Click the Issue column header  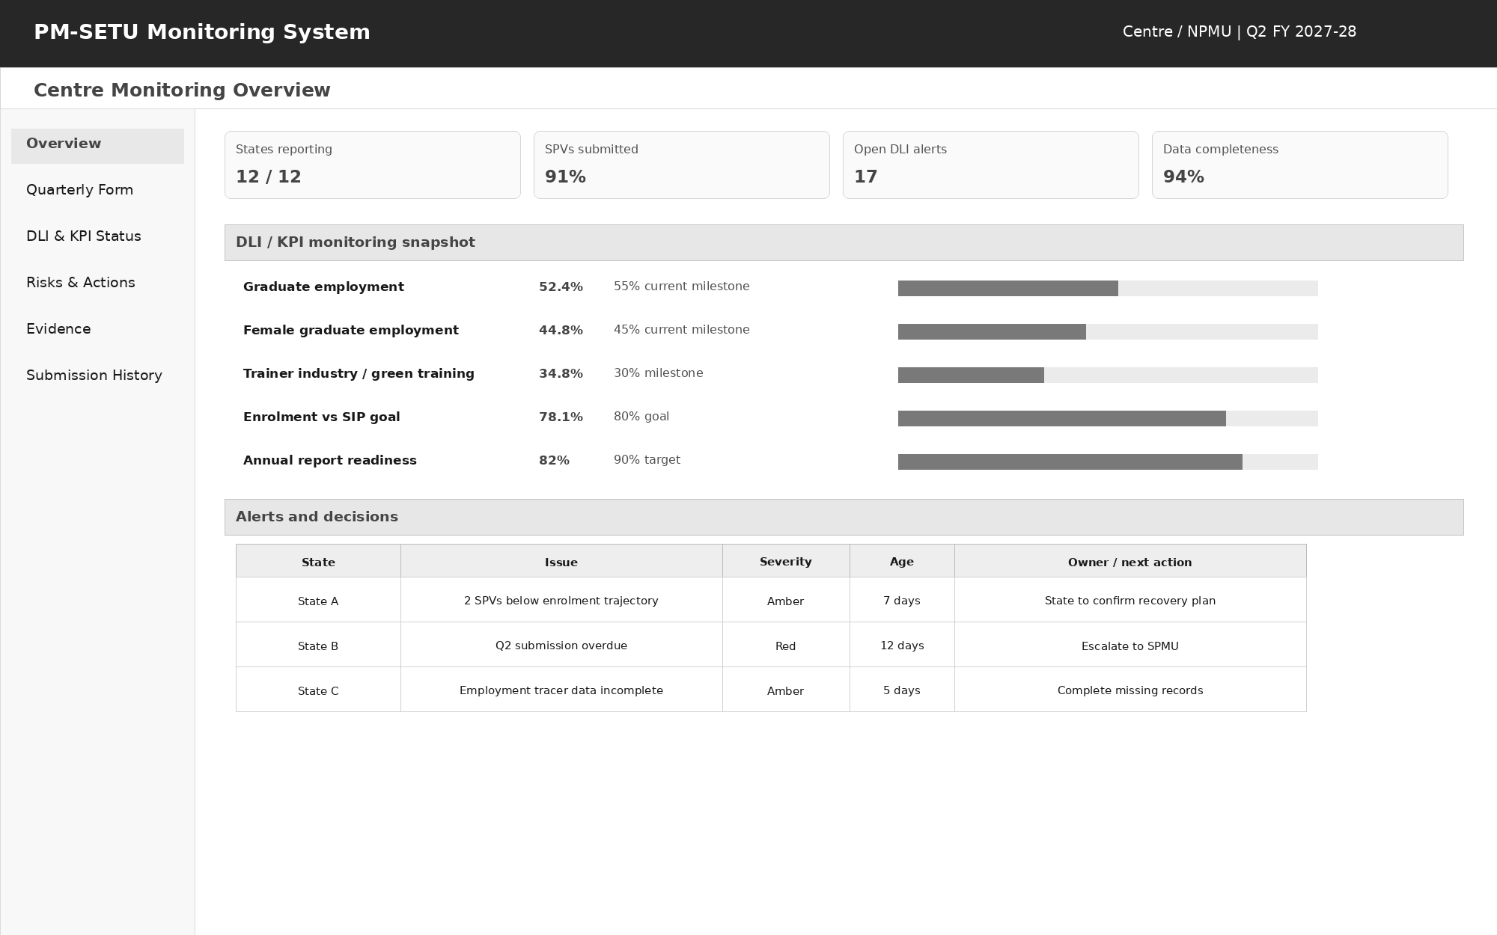(x=561, y=562)
